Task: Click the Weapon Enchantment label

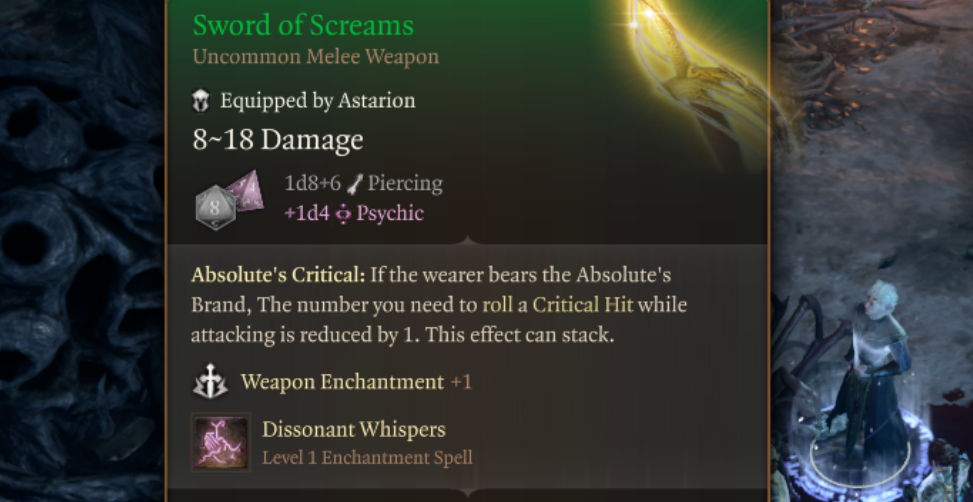Action: 342,382
